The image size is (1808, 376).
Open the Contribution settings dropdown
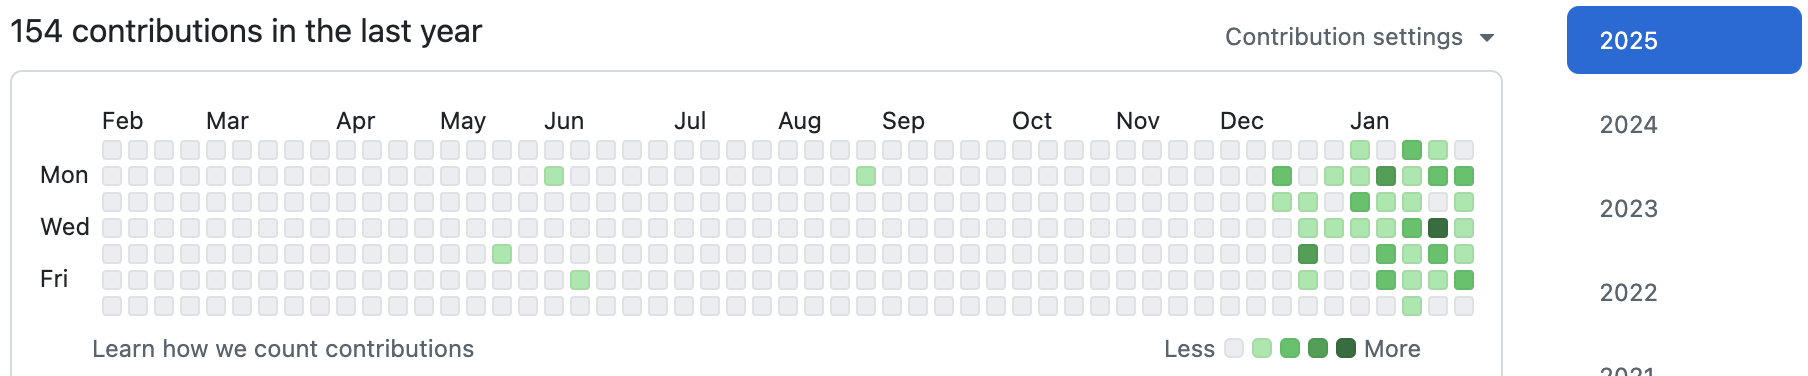(x=1359, y=37)
